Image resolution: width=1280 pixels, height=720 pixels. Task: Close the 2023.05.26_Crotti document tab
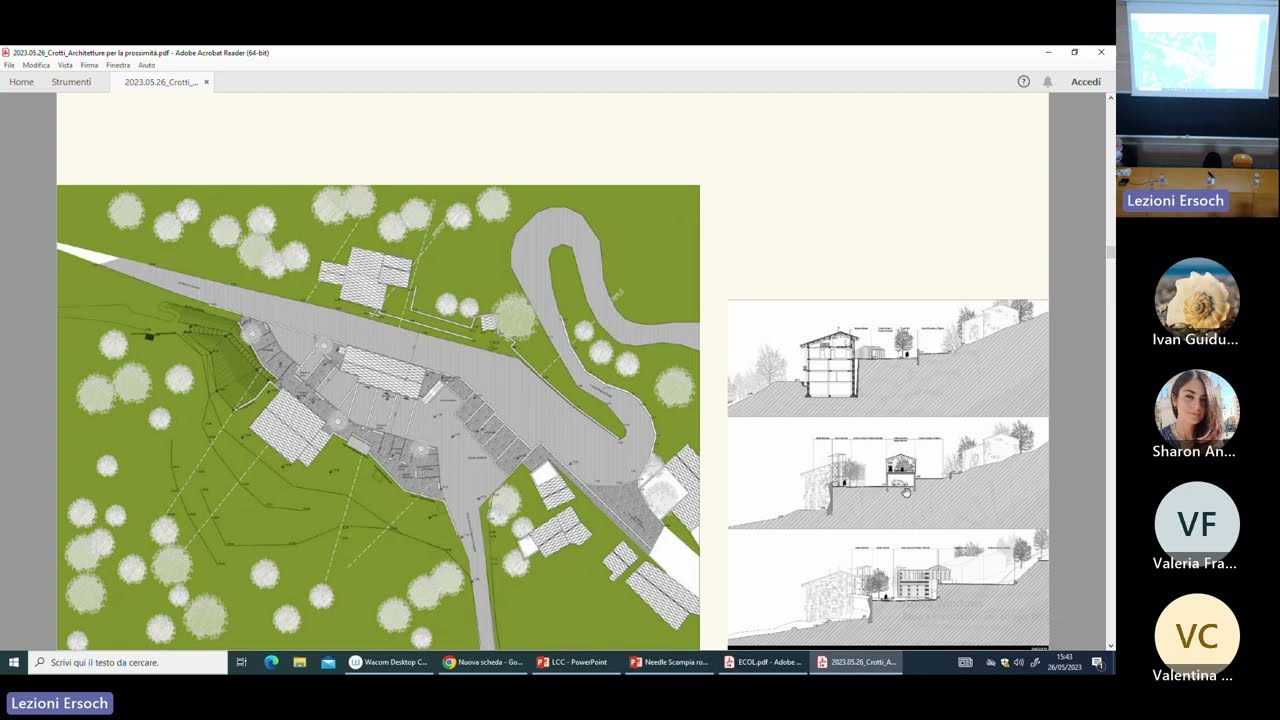207,82
